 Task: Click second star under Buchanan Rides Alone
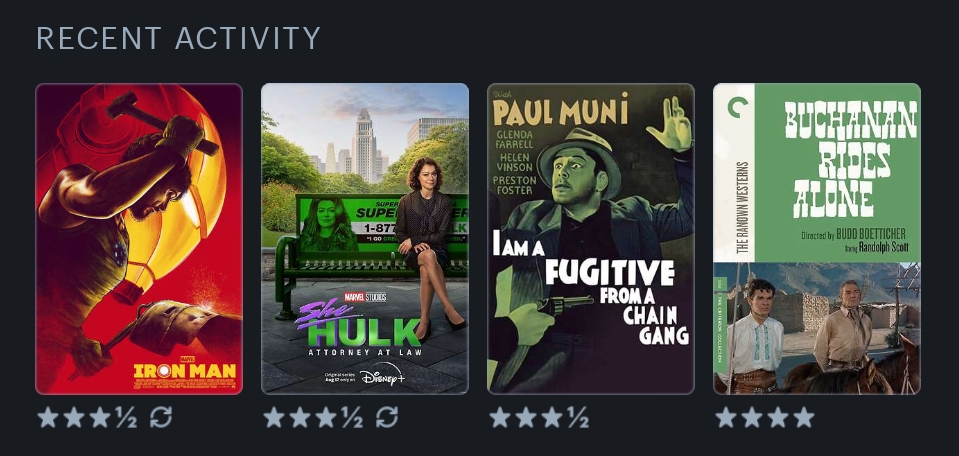(752, 417)
